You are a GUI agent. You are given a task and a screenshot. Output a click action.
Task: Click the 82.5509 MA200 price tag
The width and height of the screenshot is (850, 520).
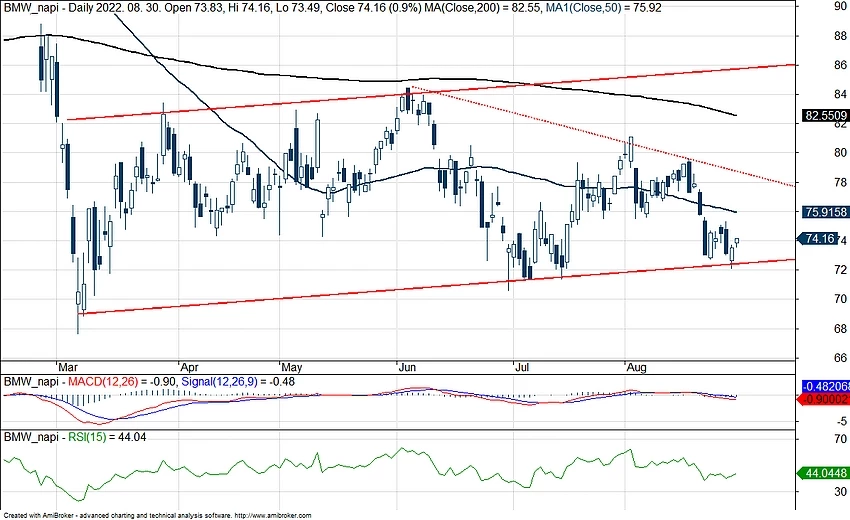point(824,116)
